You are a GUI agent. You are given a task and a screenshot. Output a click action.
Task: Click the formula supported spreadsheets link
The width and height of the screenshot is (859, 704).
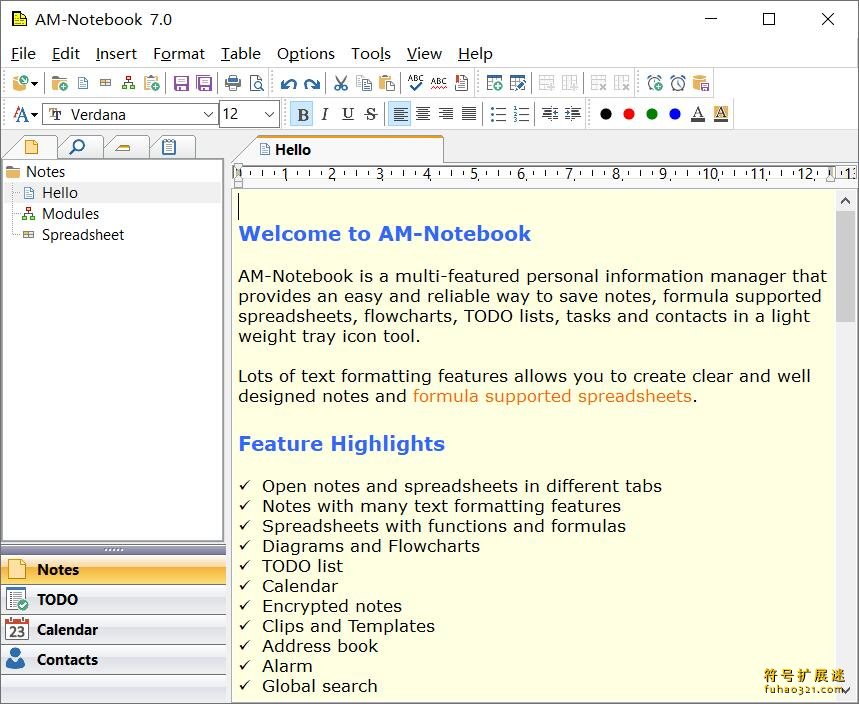pos(552,396)
